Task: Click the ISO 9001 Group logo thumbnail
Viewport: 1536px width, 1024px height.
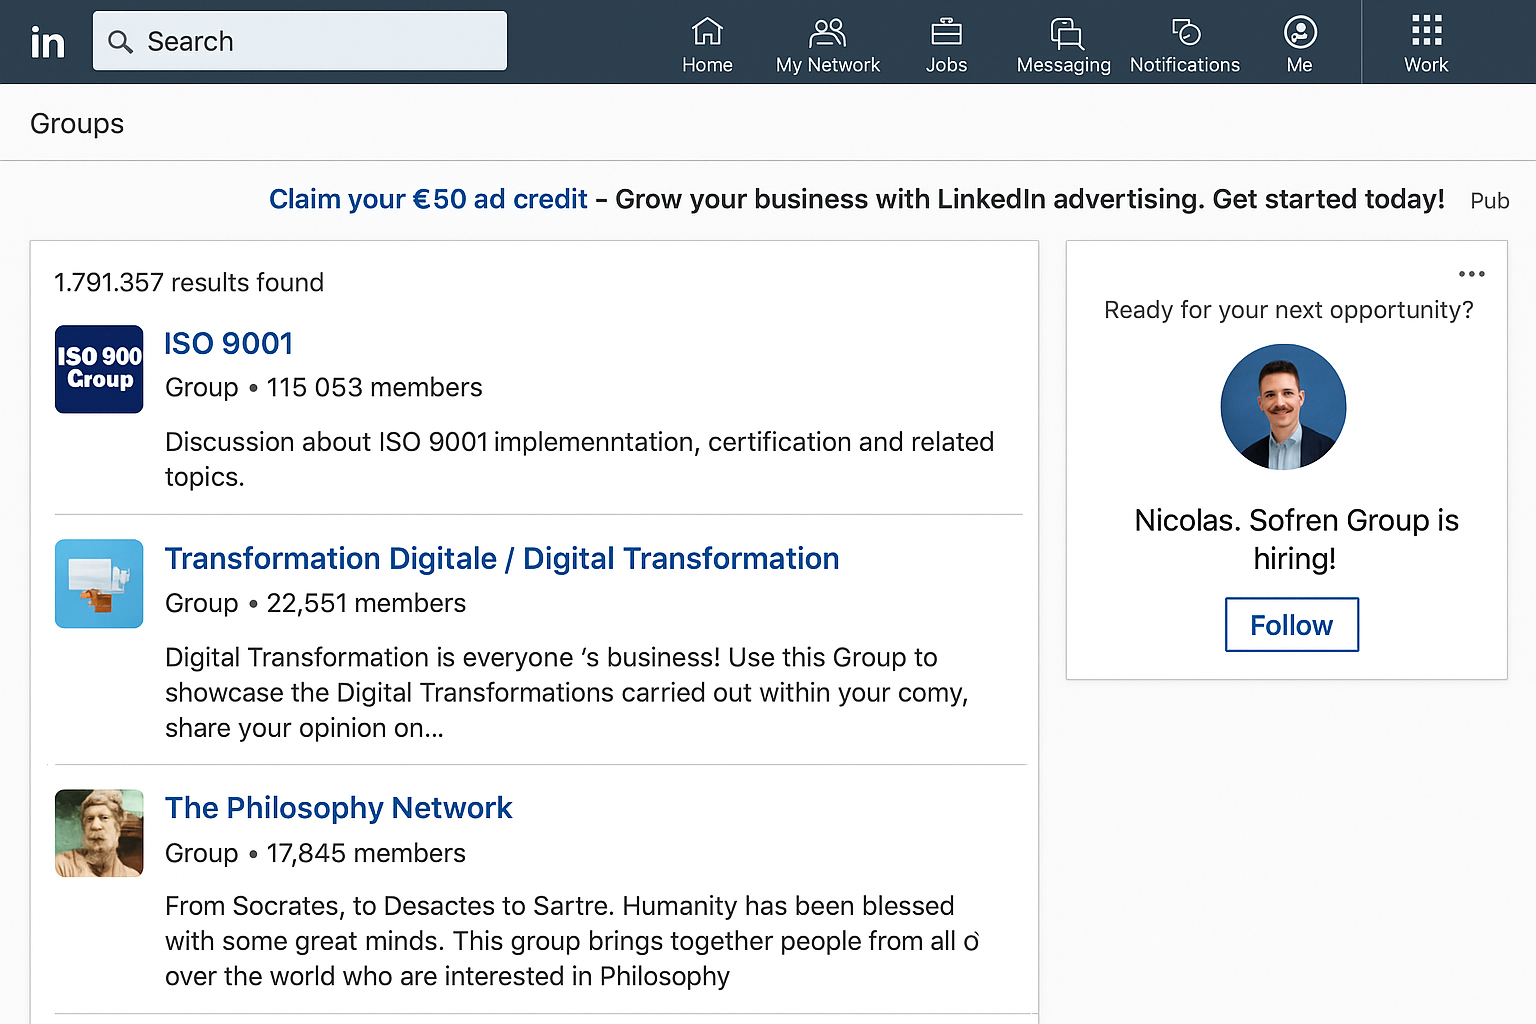Action: coord(99,369)
